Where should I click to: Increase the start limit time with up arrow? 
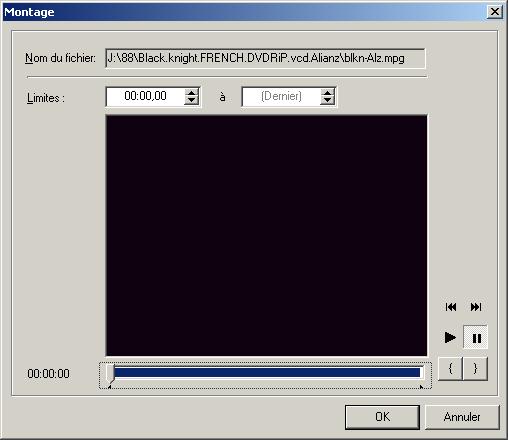tap(192, 92)
